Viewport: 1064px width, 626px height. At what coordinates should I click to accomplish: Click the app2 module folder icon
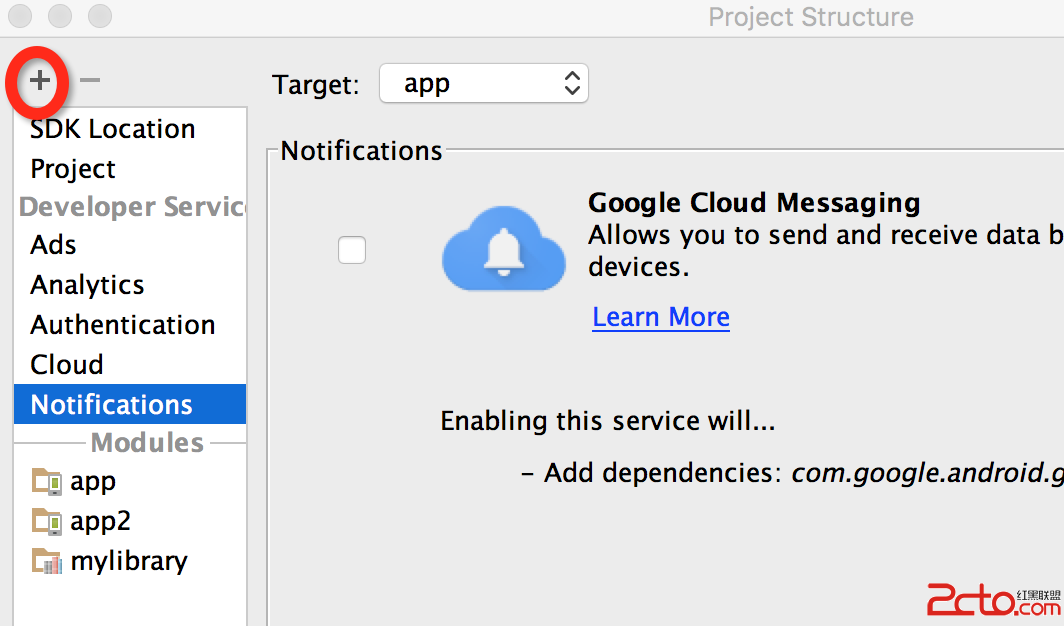pos(47,521)
